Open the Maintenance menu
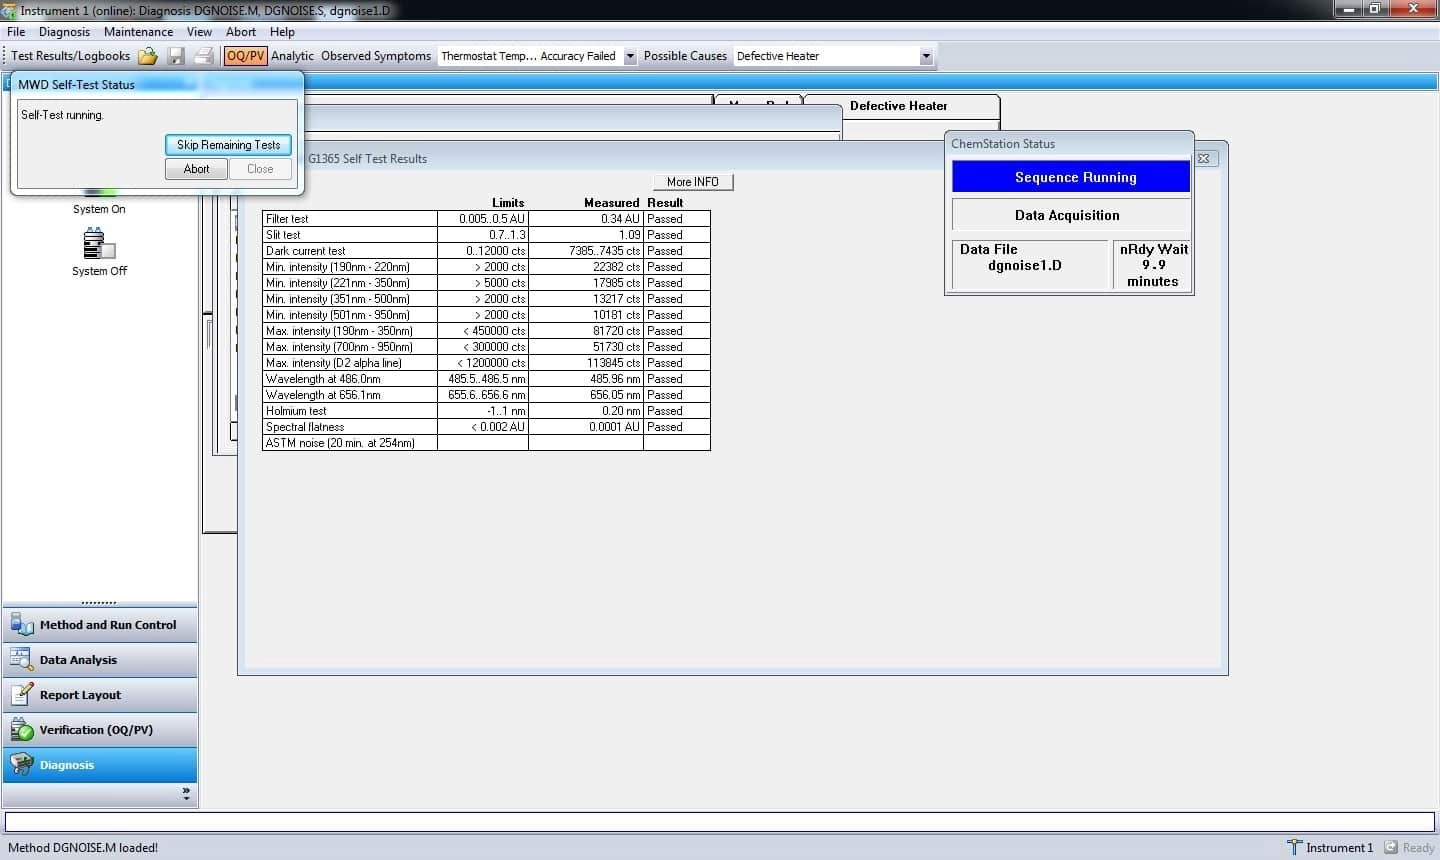 (x=138, y=32)
